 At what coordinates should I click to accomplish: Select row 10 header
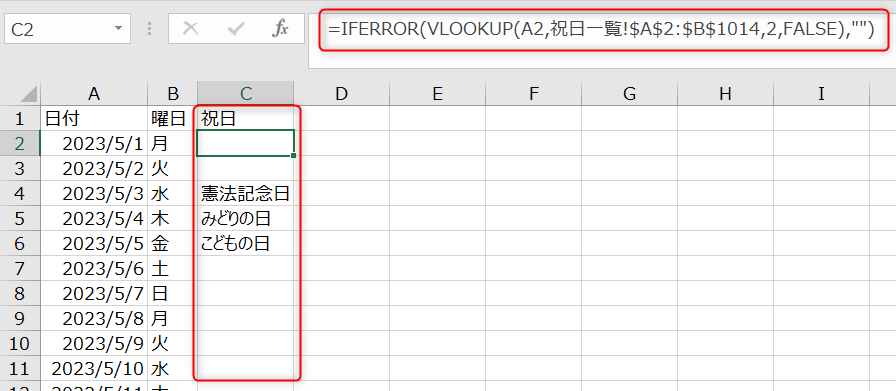(x=20, y=344)
